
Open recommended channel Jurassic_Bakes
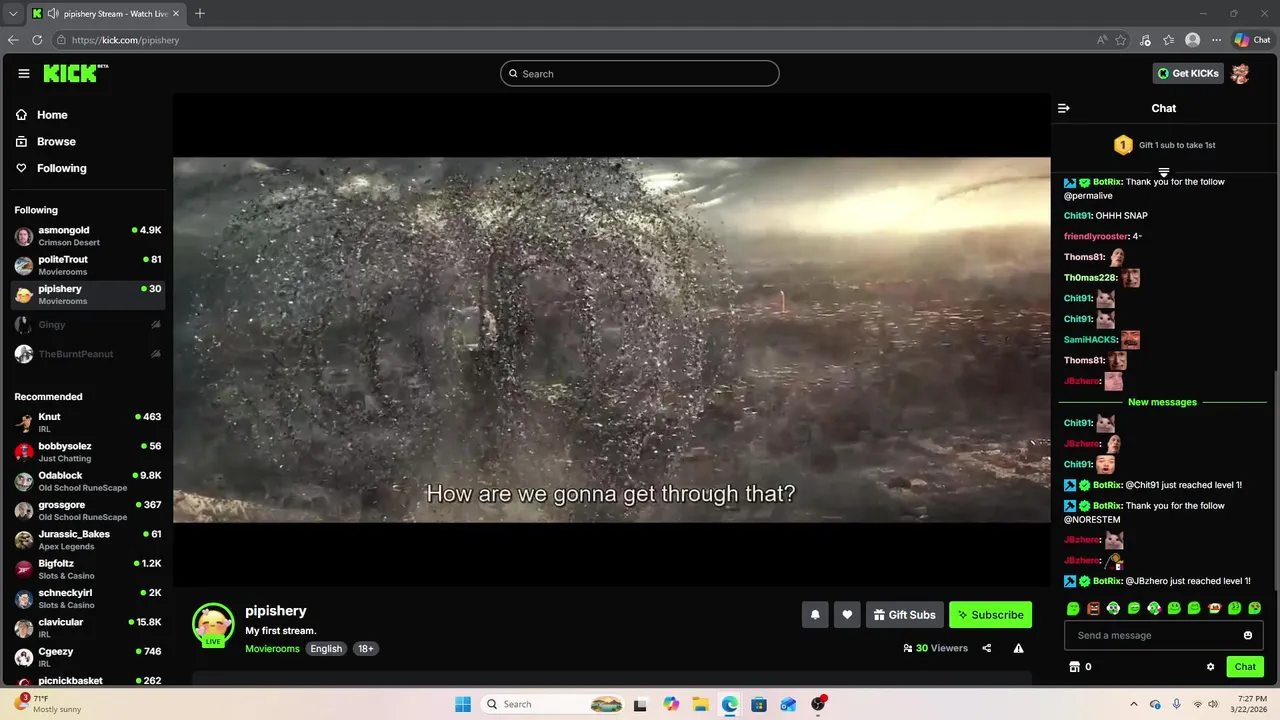tap(88, 539)
